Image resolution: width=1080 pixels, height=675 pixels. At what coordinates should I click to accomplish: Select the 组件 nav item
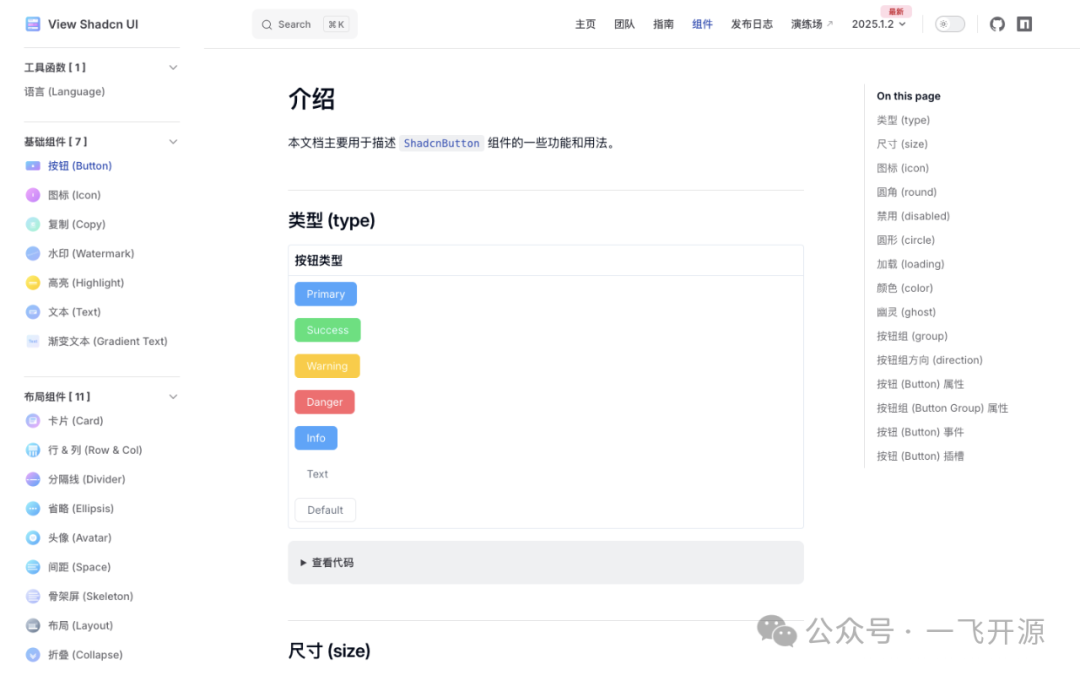click(x=702, y=24)
